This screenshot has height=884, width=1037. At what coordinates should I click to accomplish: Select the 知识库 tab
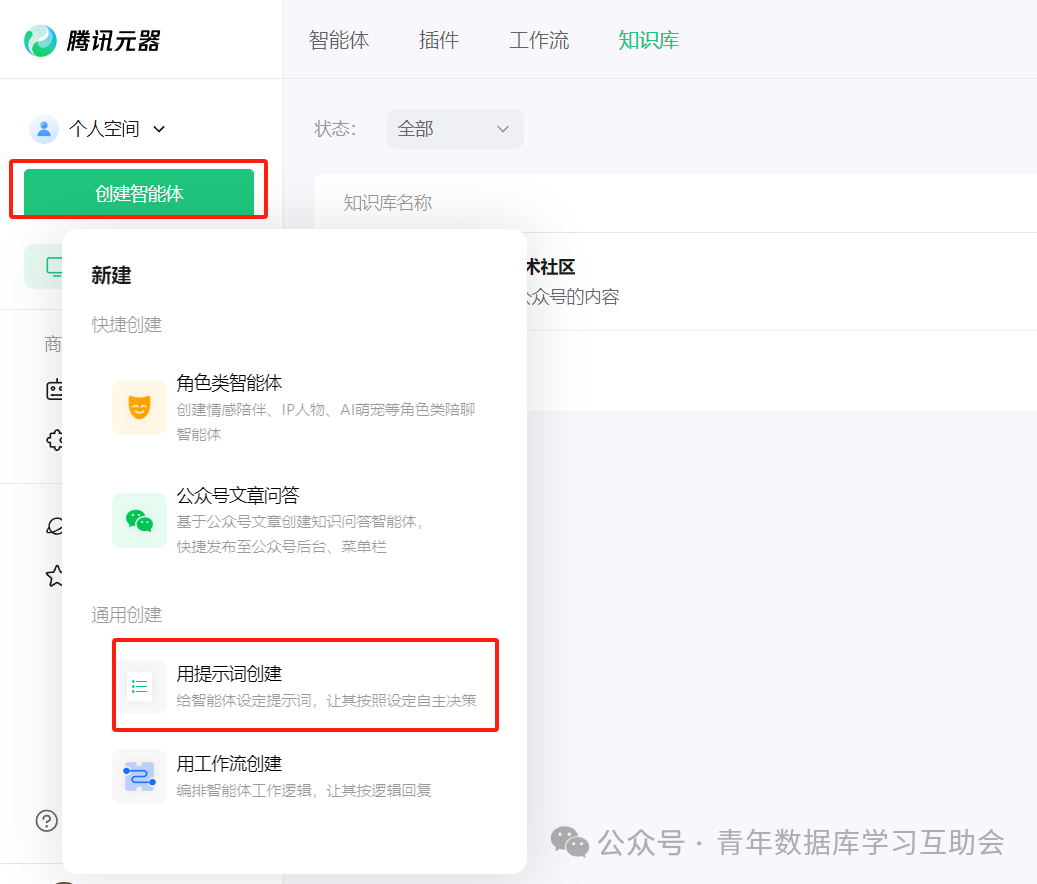tap(649, 40)
